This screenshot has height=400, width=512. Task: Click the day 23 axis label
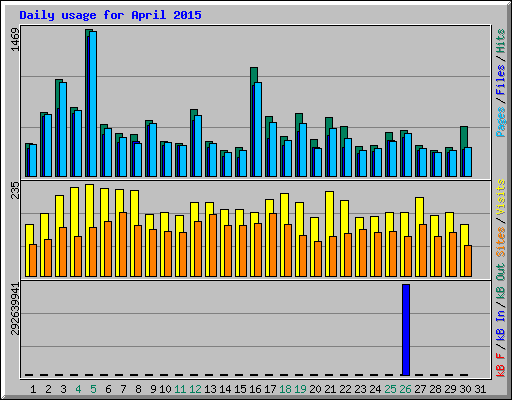point(360,389)
